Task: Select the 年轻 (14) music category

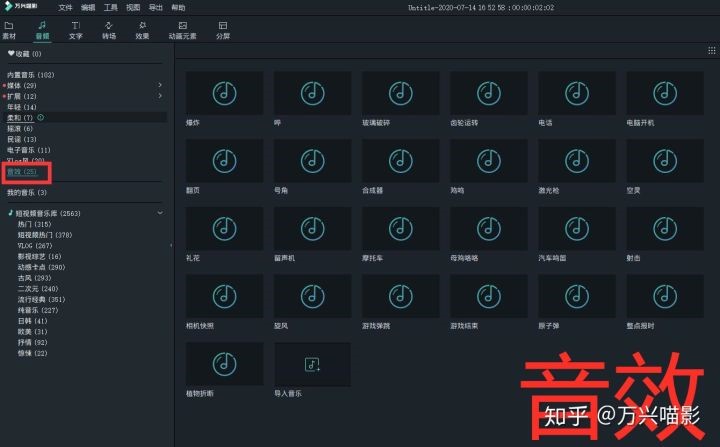Action: 21,107
